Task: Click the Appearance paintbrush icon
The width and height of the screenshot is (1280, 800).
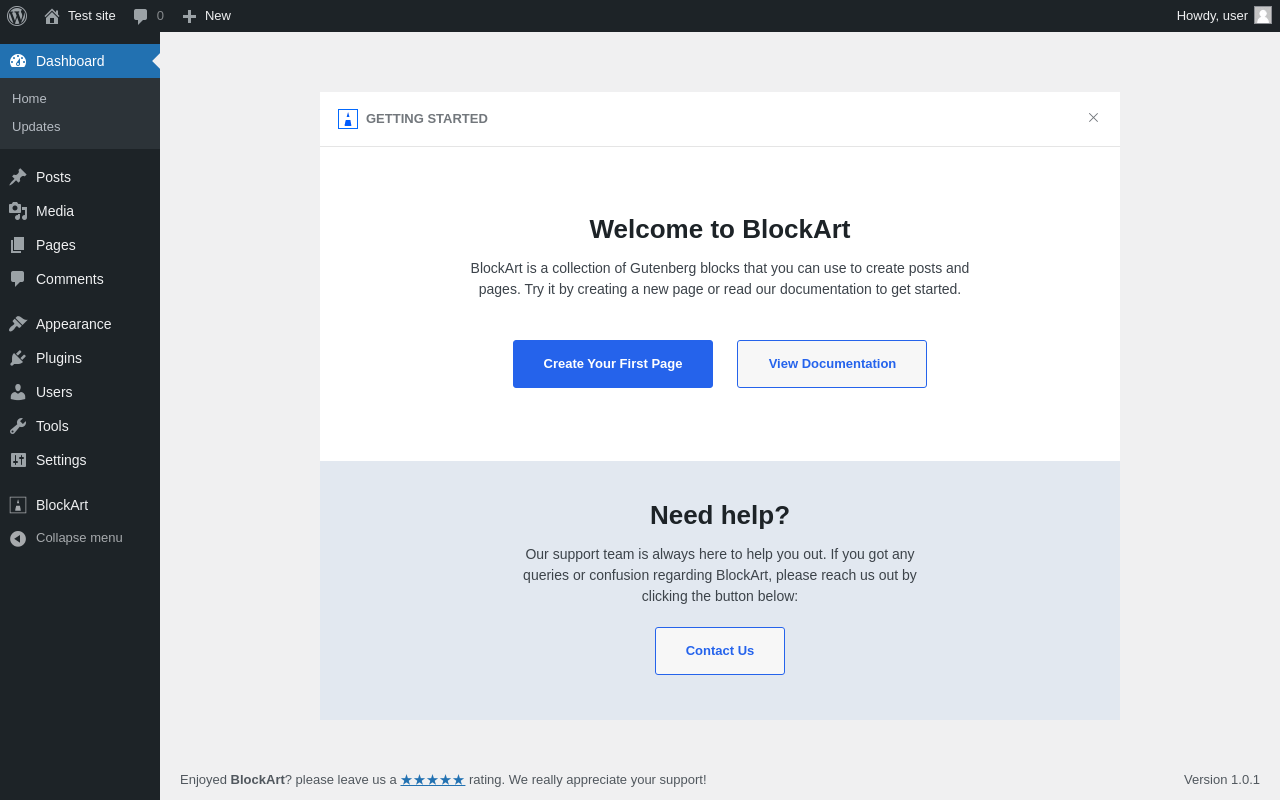Action: click(x=18, y=324)
